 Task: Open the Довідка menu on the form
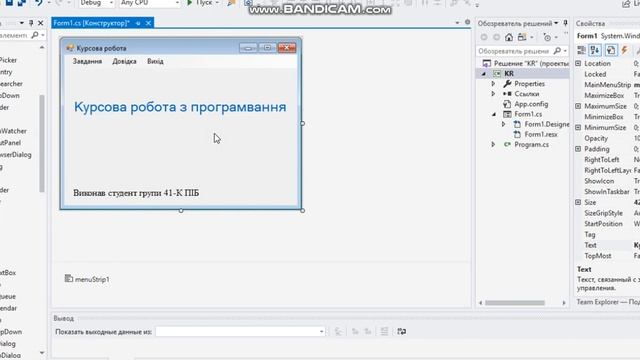tap(124, 61)
